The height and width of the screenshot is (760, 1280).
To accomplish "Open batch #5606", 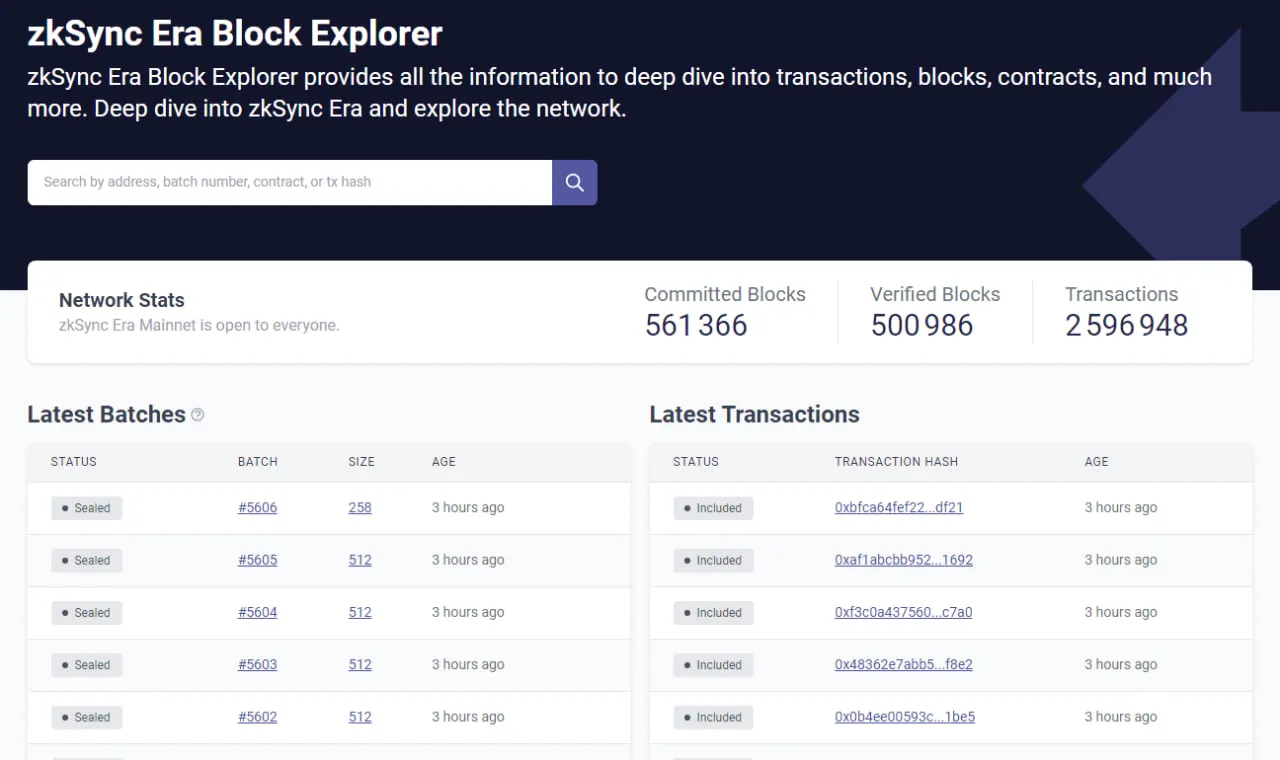I will [x=257, y=508].
